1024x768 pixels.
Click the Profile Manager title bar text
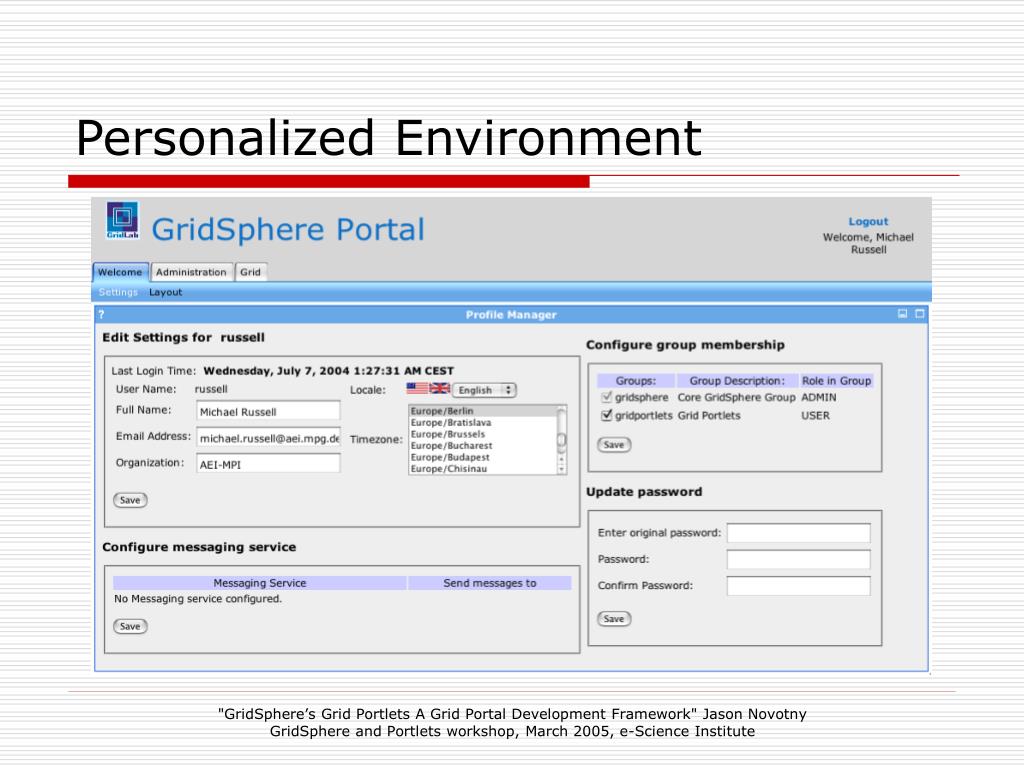[511, 315]
